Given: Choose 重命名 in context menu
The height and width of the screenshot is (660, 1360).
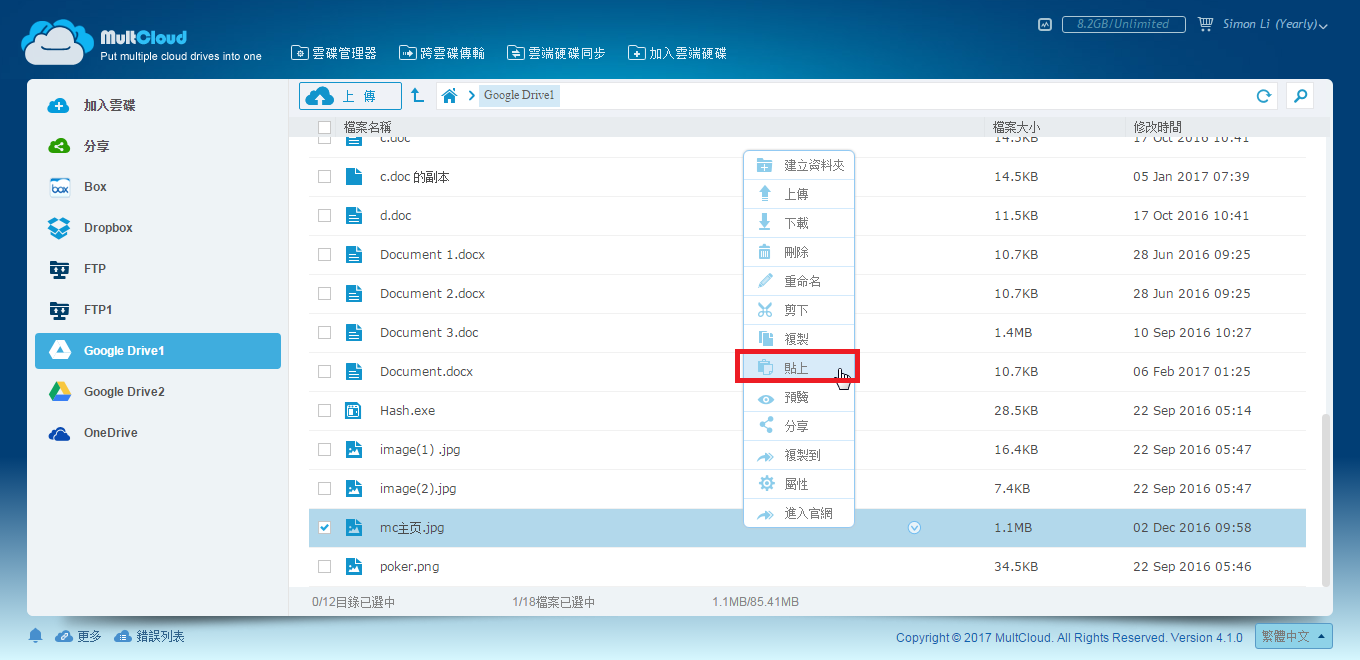Looking at the screenshot, I should [x=799, y=281].
